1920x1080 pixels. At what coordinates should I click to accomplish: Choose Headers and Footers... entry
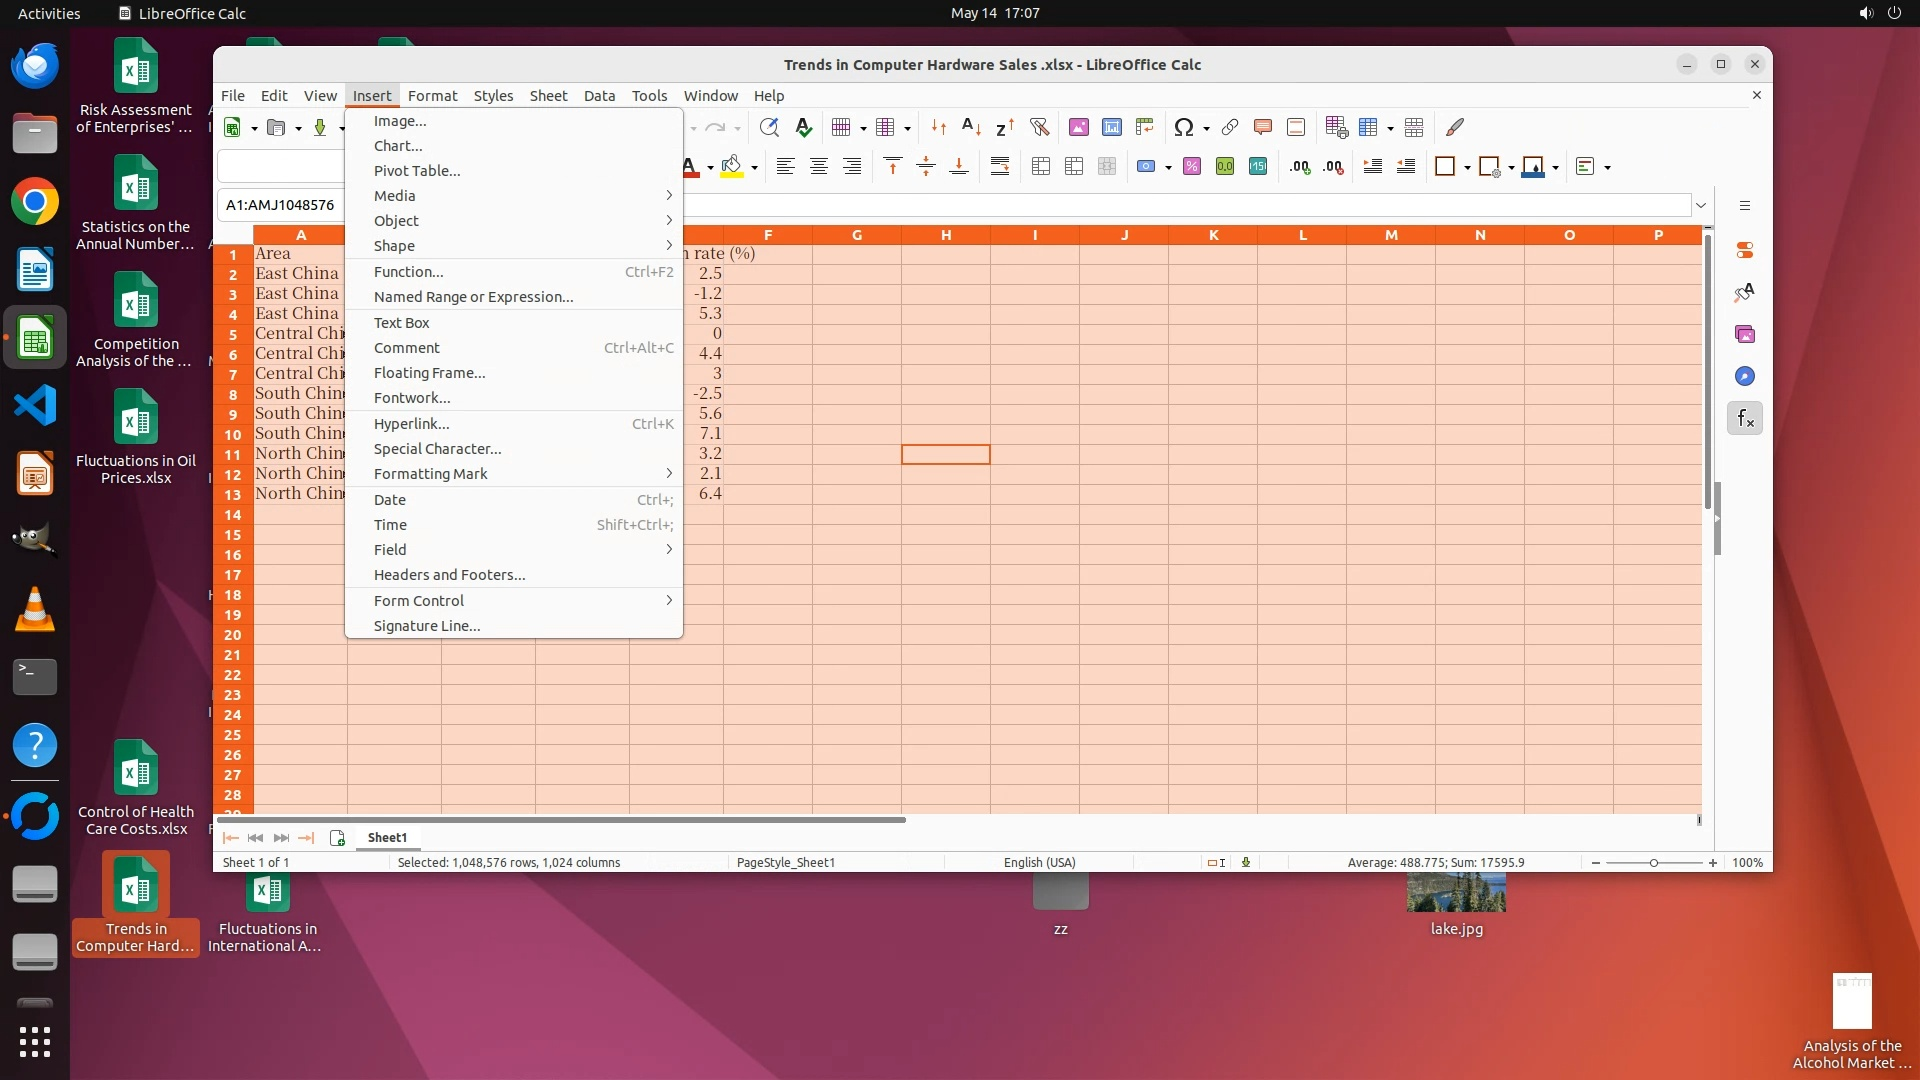449,575
